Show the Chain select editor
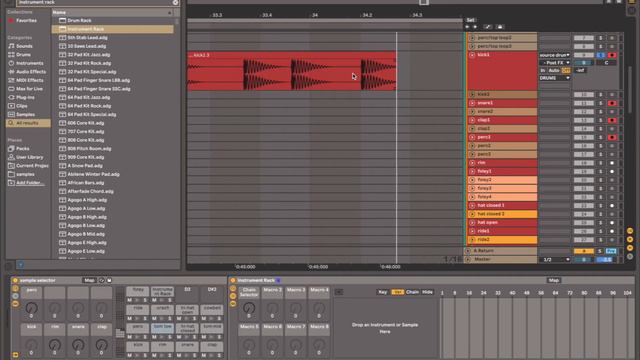 (412, 292)
